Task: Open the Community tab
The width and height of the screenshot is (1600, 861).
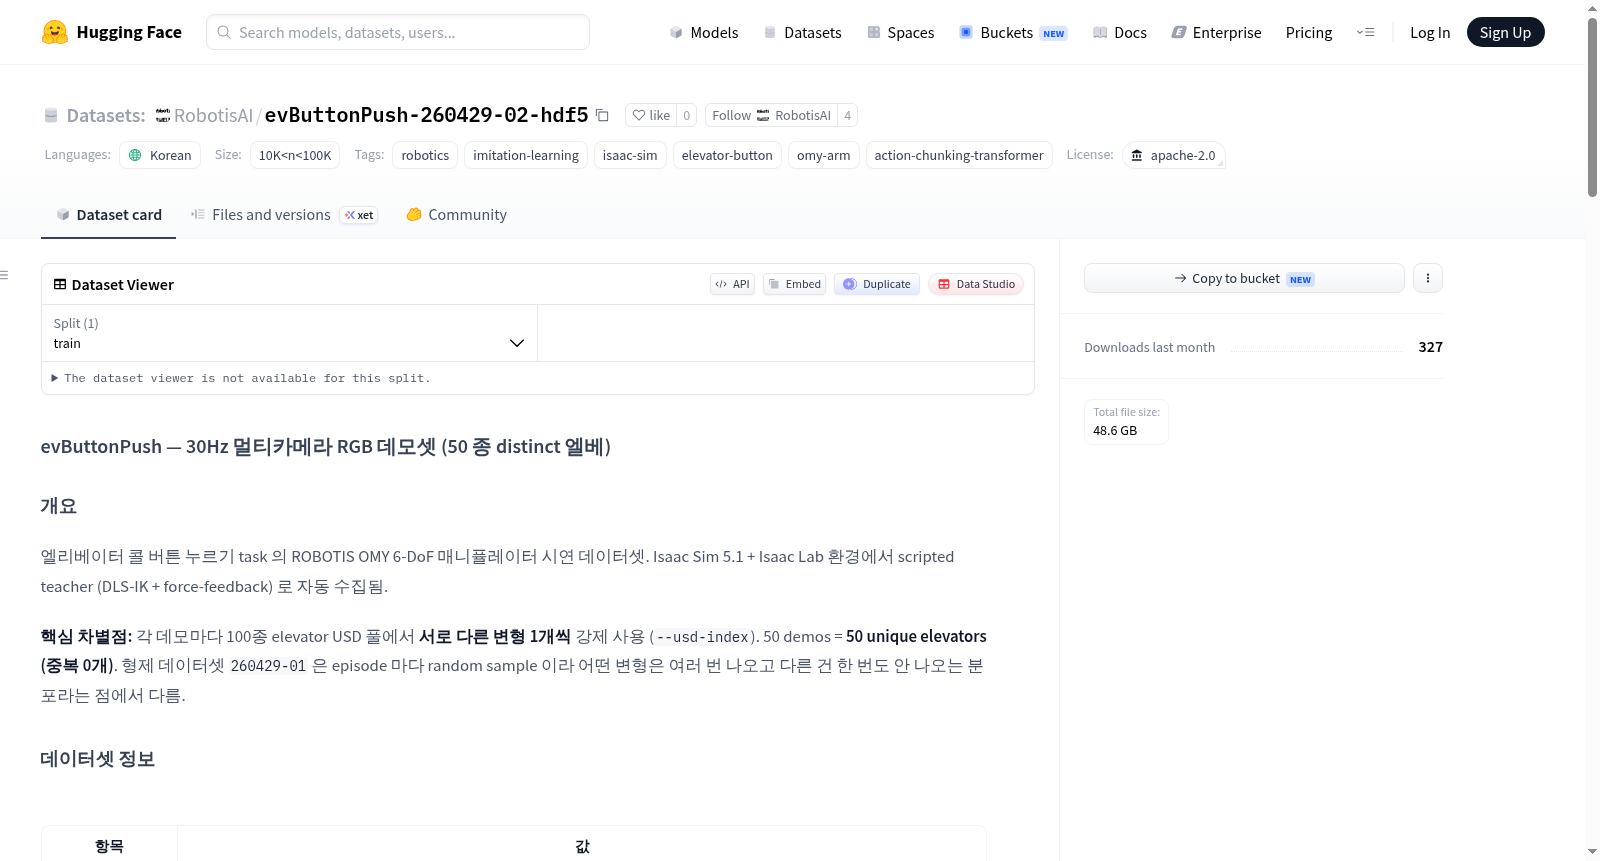Action: coord(456,215)
